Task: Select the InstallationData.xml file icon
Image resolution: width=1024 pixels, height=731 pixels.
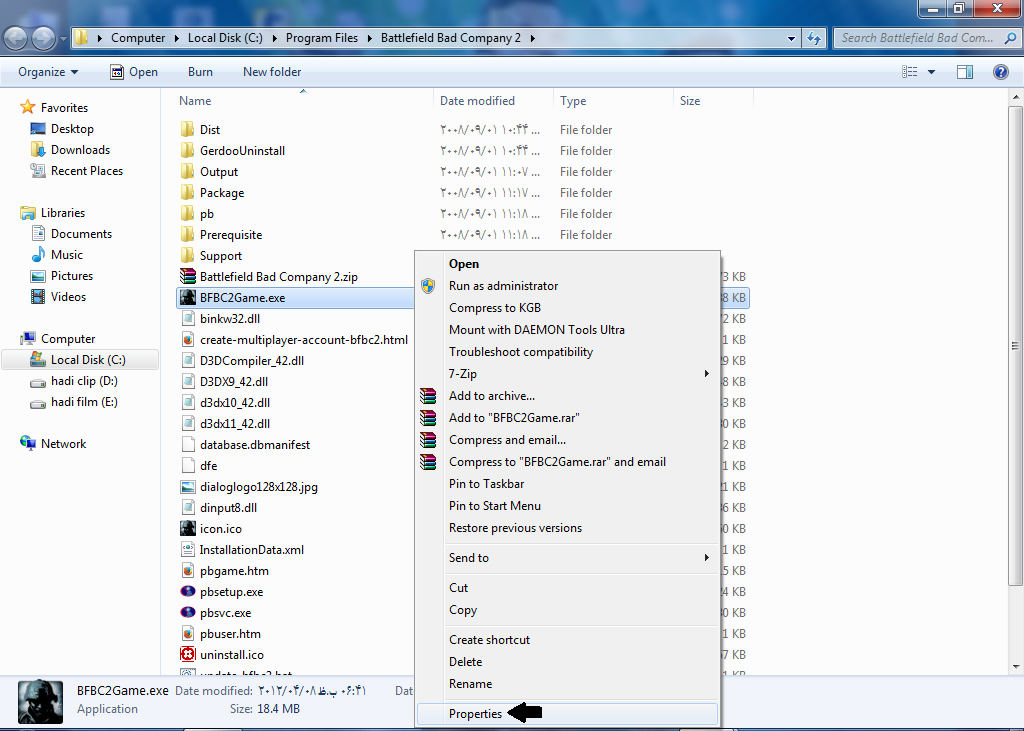Action: (188, 549)
